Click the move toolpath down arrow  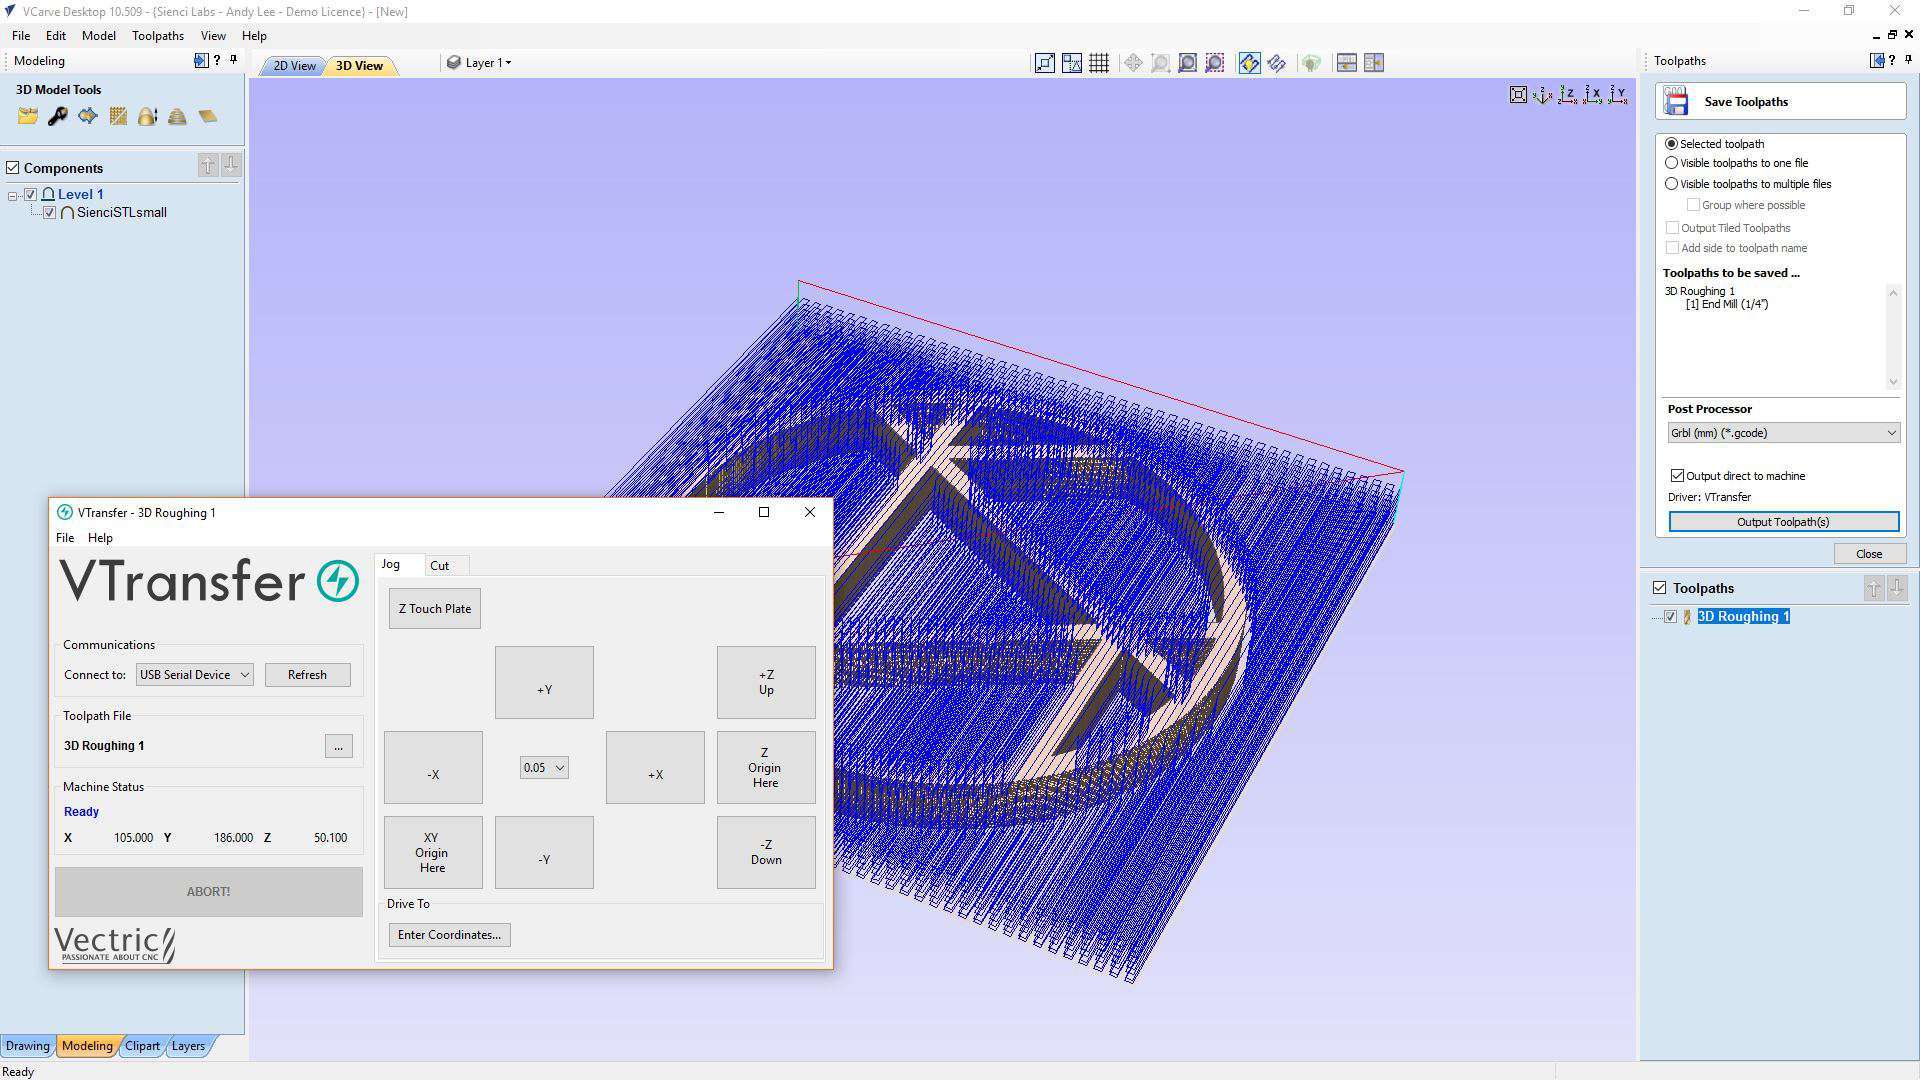coord(1896,588)
